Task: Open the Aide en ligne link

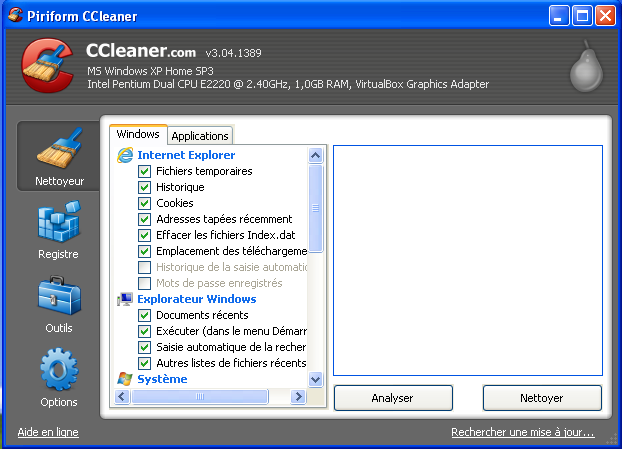Action: coord(48,432)
